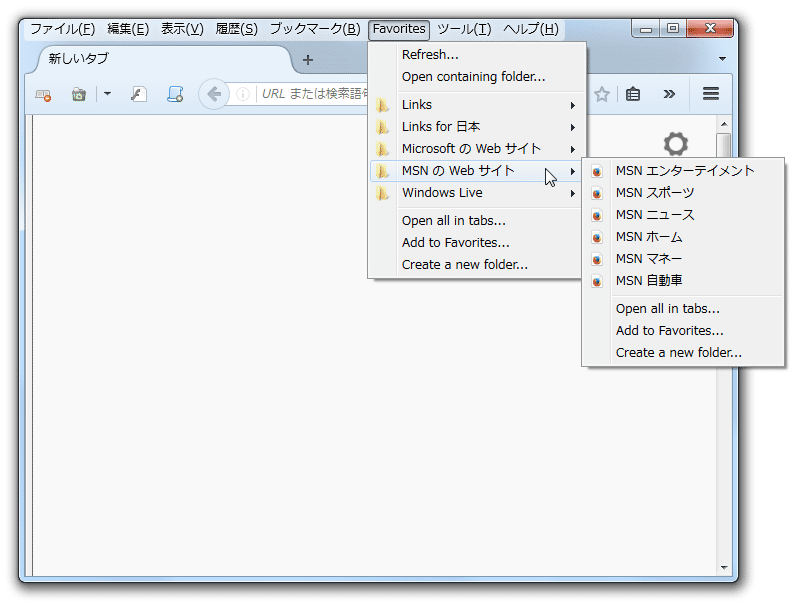
Task: Select Open all in tabs... in MSN submenu
Action: tap(683, 309)
